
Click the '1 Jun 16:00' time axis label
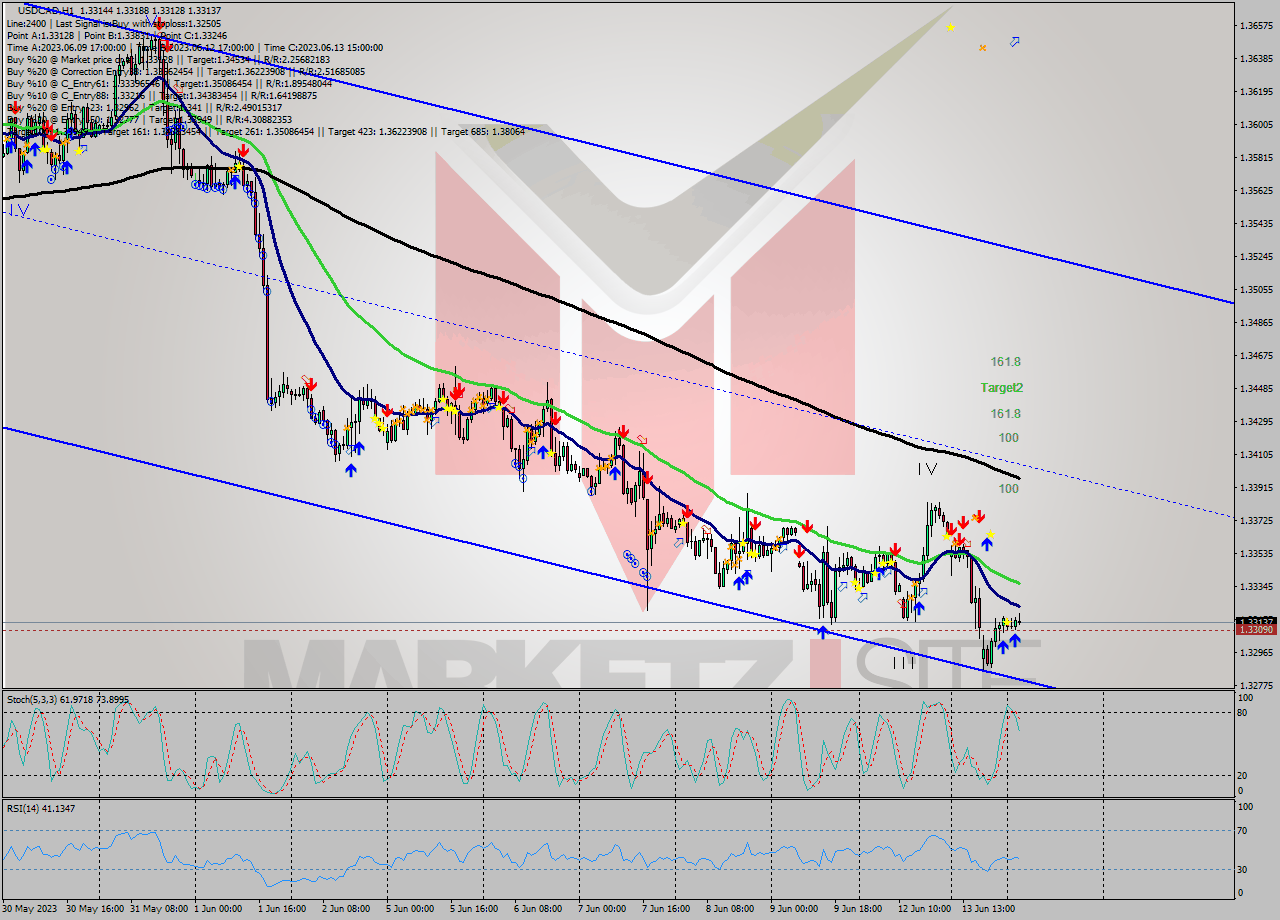(282, 909)
